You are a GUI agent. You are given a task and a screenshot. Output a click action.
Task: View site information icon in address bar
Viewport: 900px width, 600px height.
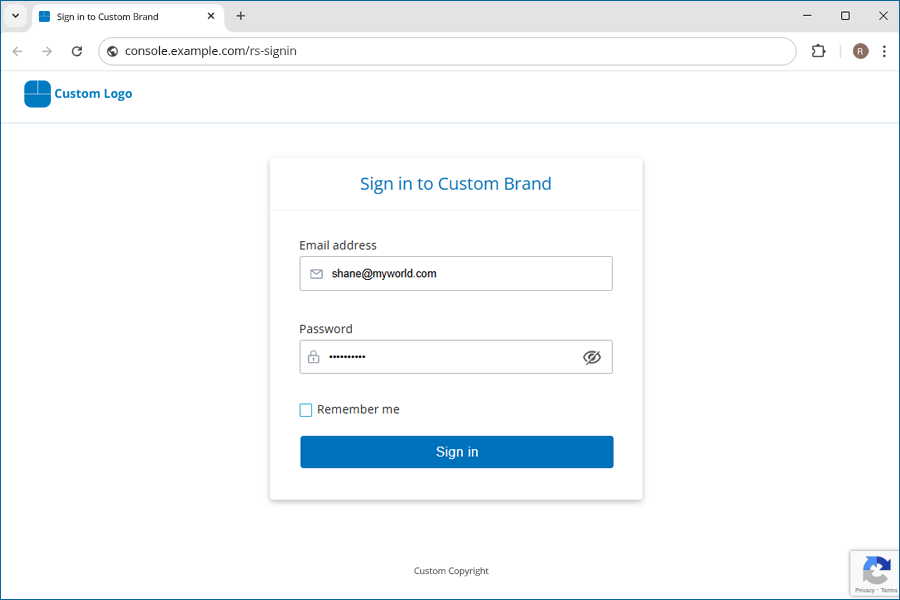pyautogui.click(x=113, y=51)
